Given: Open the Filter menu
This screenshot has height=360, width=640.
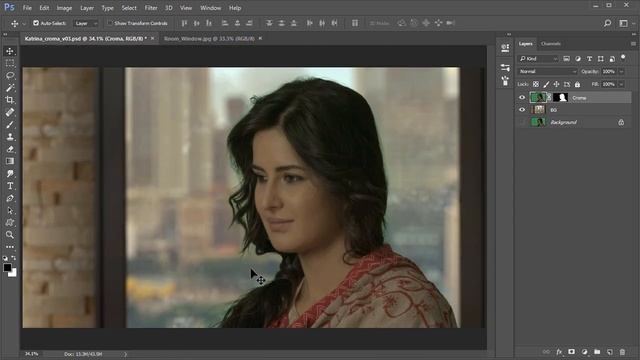Looking at the screenshot, I should click(151, 8).
